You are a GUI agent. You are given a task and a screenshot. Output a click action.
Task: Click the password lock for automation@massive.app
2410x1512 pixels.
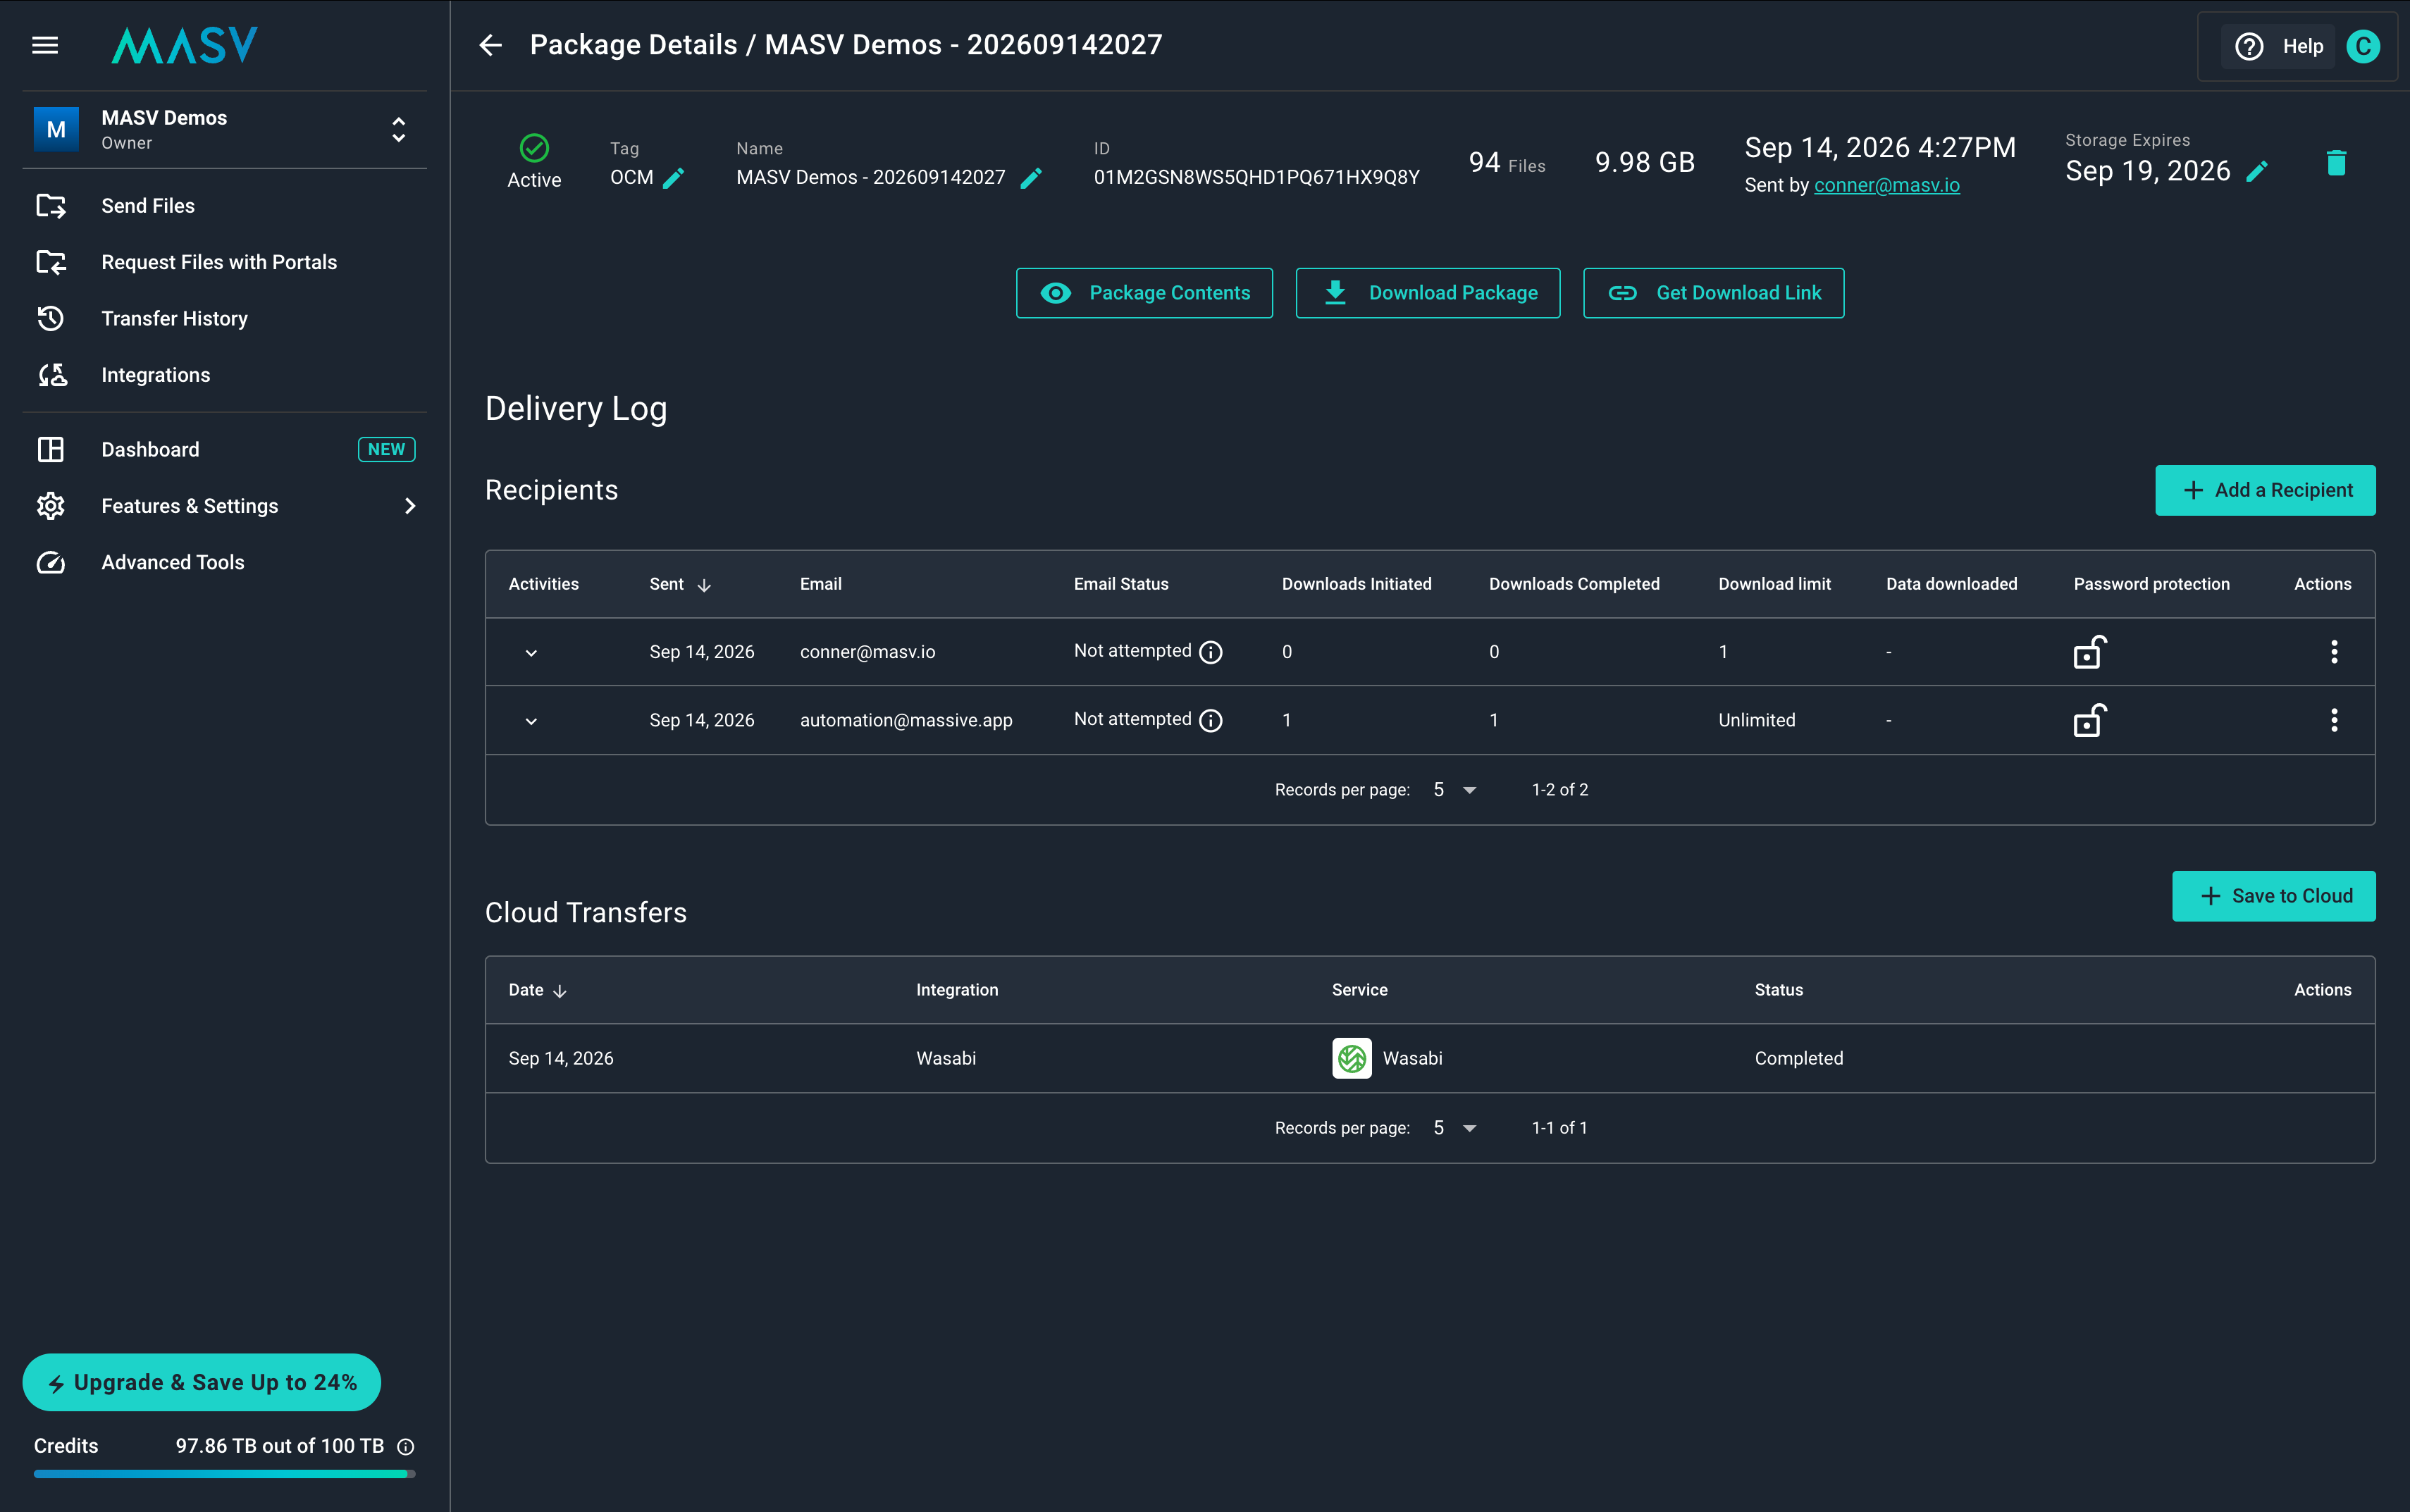point(2090,720)
